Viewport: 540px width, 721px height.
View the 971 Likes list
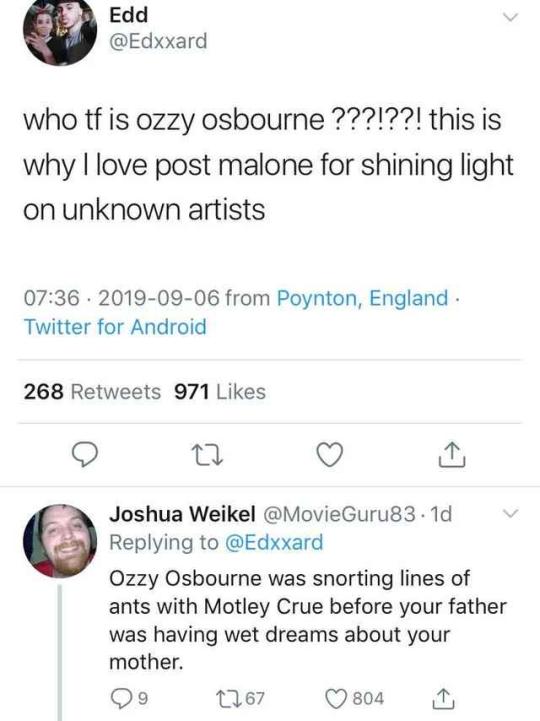[220, 392]
